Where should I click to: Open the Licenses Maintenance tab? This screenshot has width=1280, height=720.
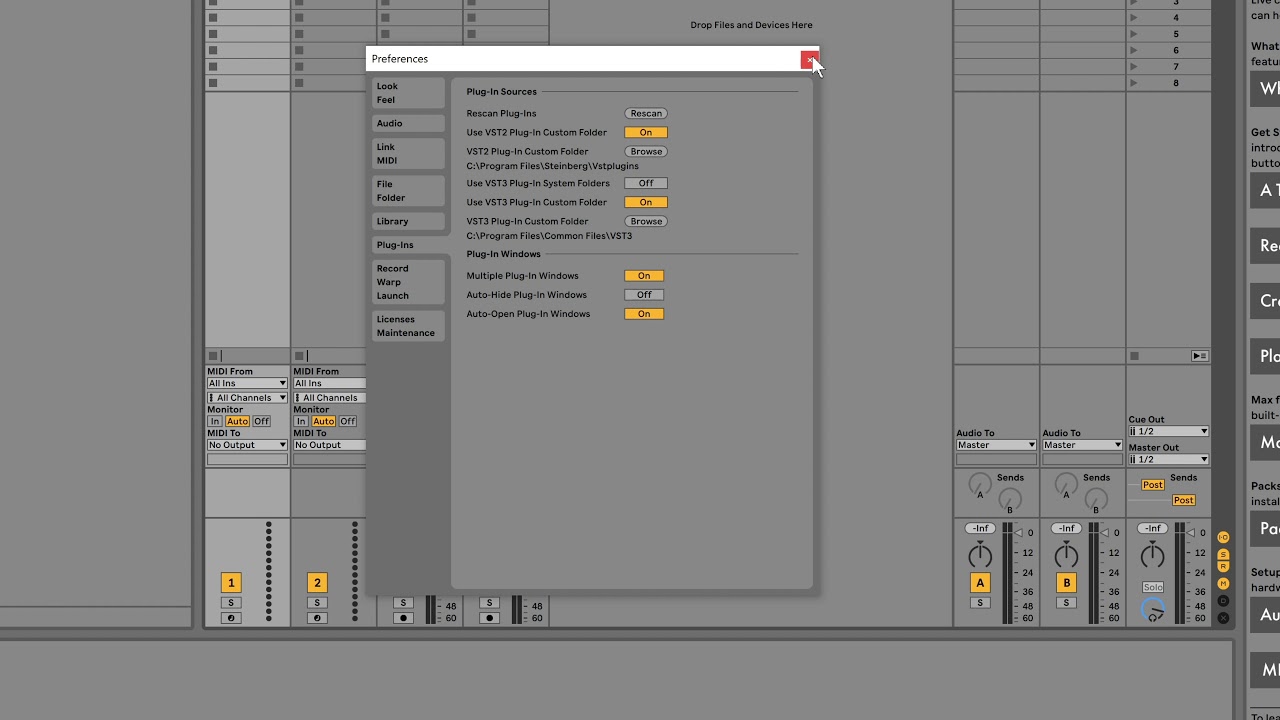coord(408,326)
